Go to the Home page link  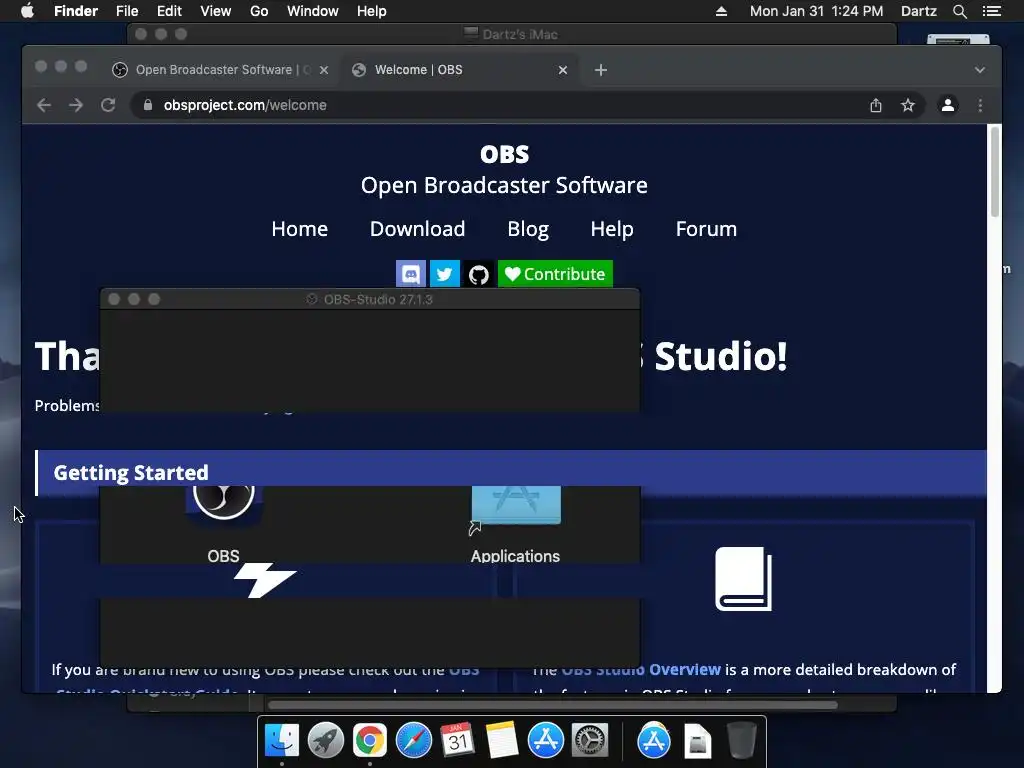tap(300, 229)
